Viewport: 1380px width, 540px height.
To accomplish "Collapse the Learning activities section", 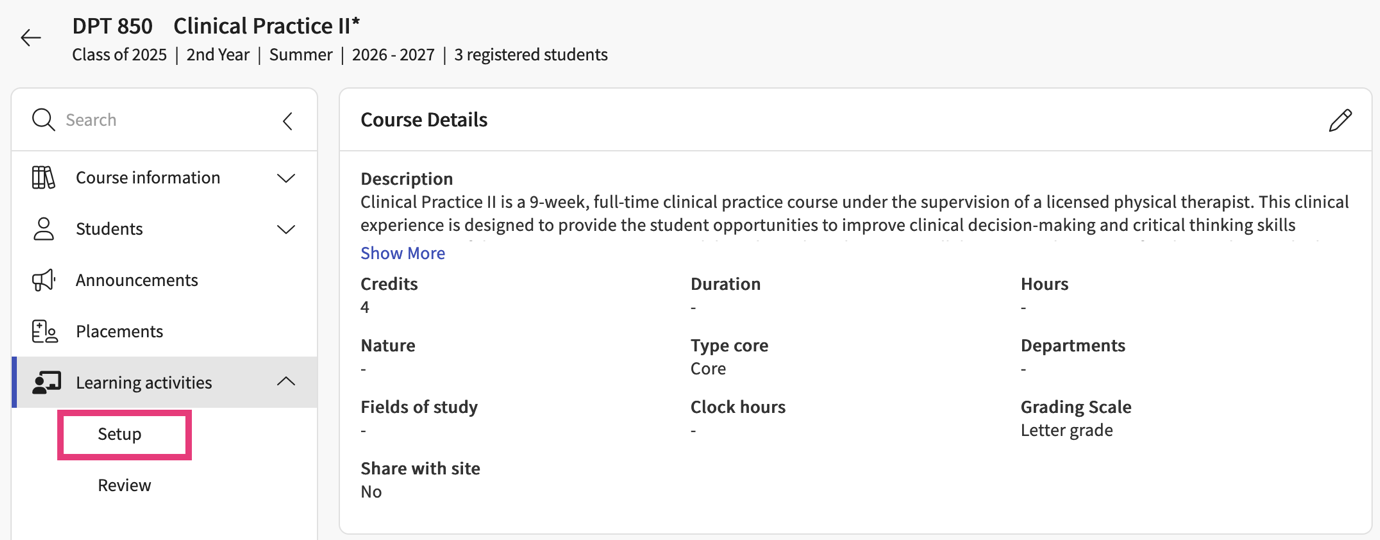I will (286, 382).
